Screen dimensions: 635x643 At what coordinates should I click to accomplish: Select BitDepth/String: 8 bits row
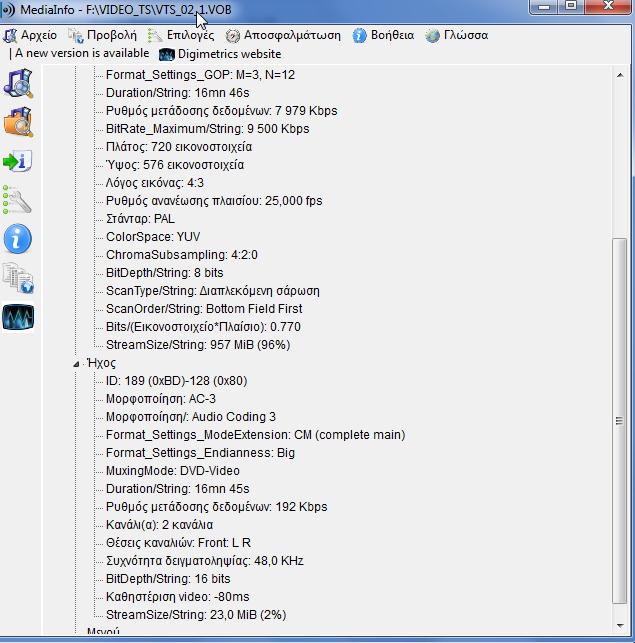click(164, 273)
